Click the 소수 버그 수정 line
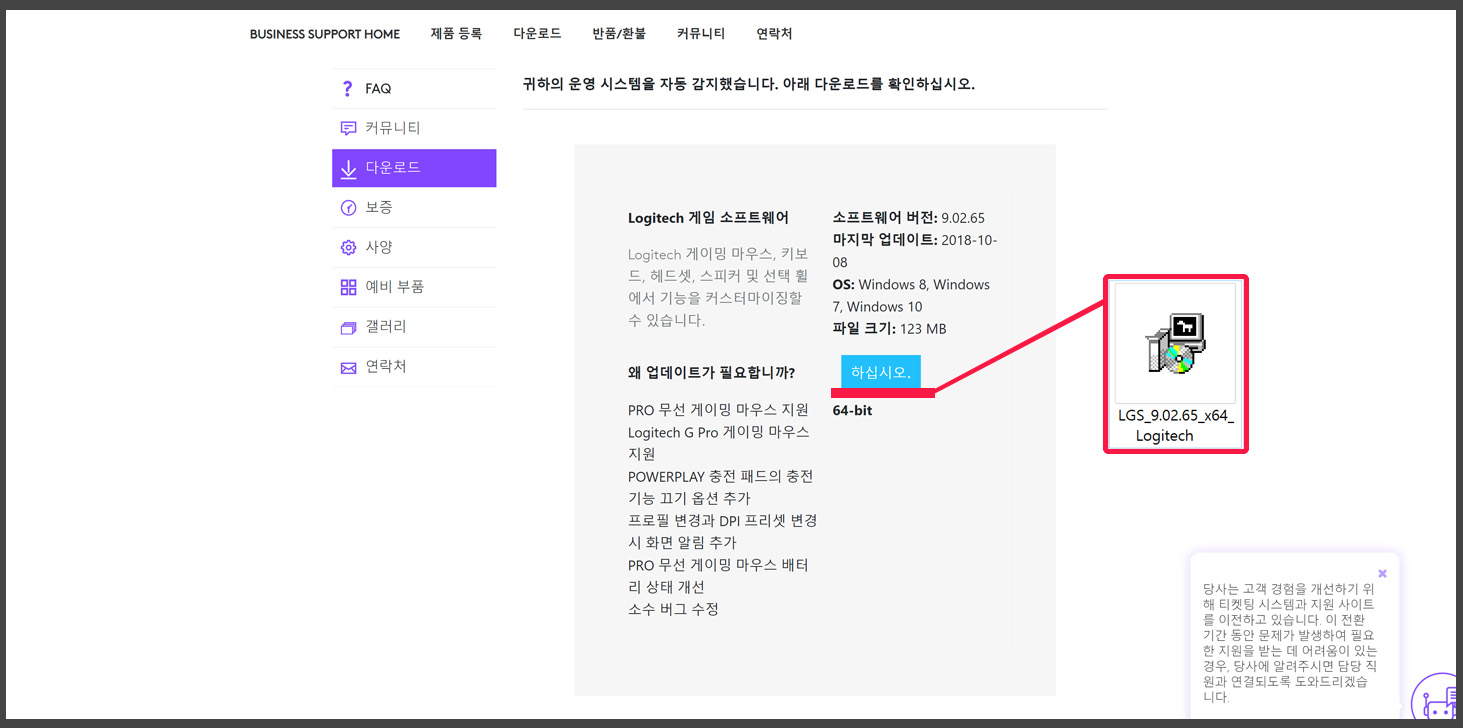 pos(673,609)
